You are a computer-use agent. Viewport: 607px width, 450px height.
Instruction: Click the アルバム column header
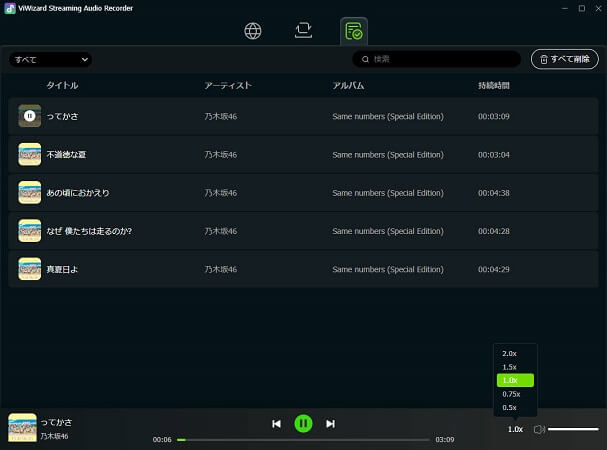coord(348,86)
